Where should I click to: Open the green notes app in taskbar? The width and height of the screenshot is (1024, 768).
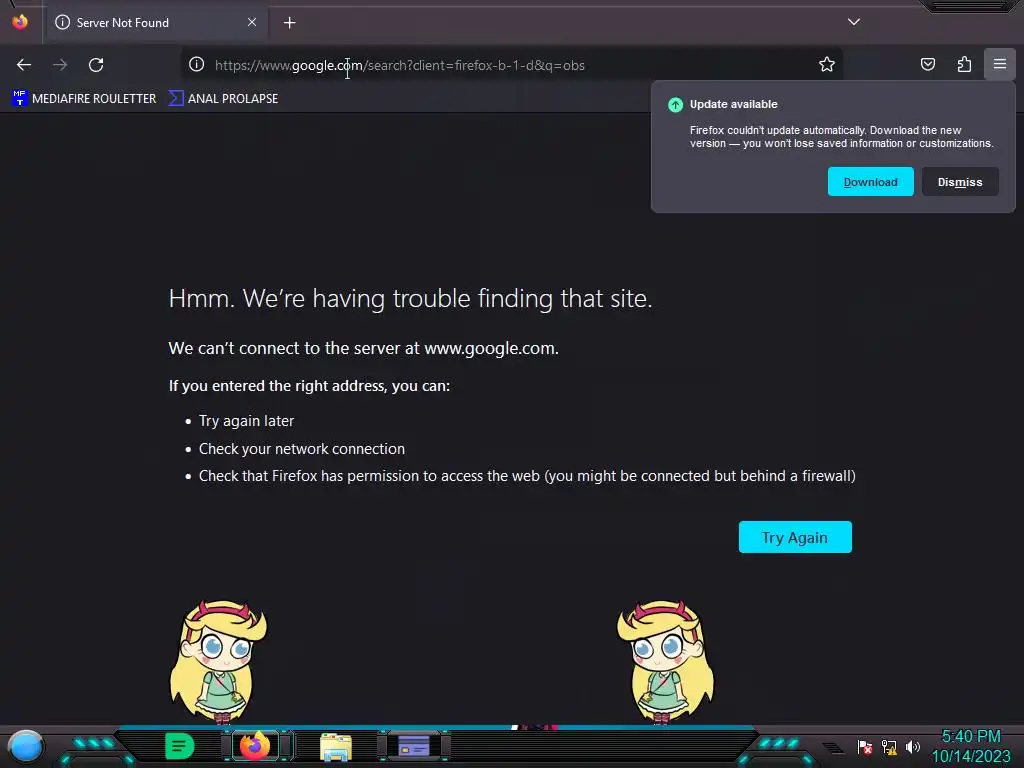click(x=179, y=746)
